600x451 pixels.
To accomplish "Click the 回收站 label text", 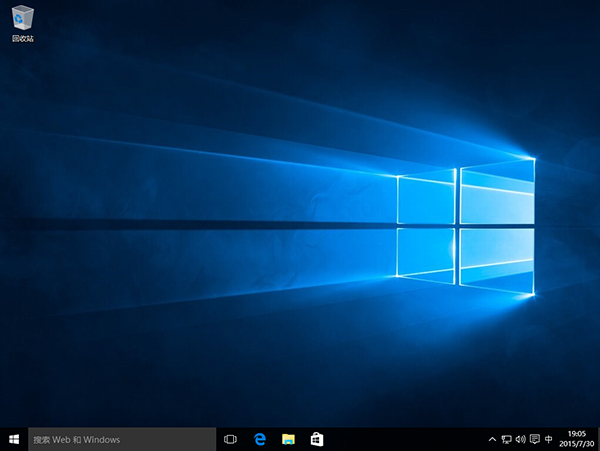I will pyautogui.click(x=21, y=39).
